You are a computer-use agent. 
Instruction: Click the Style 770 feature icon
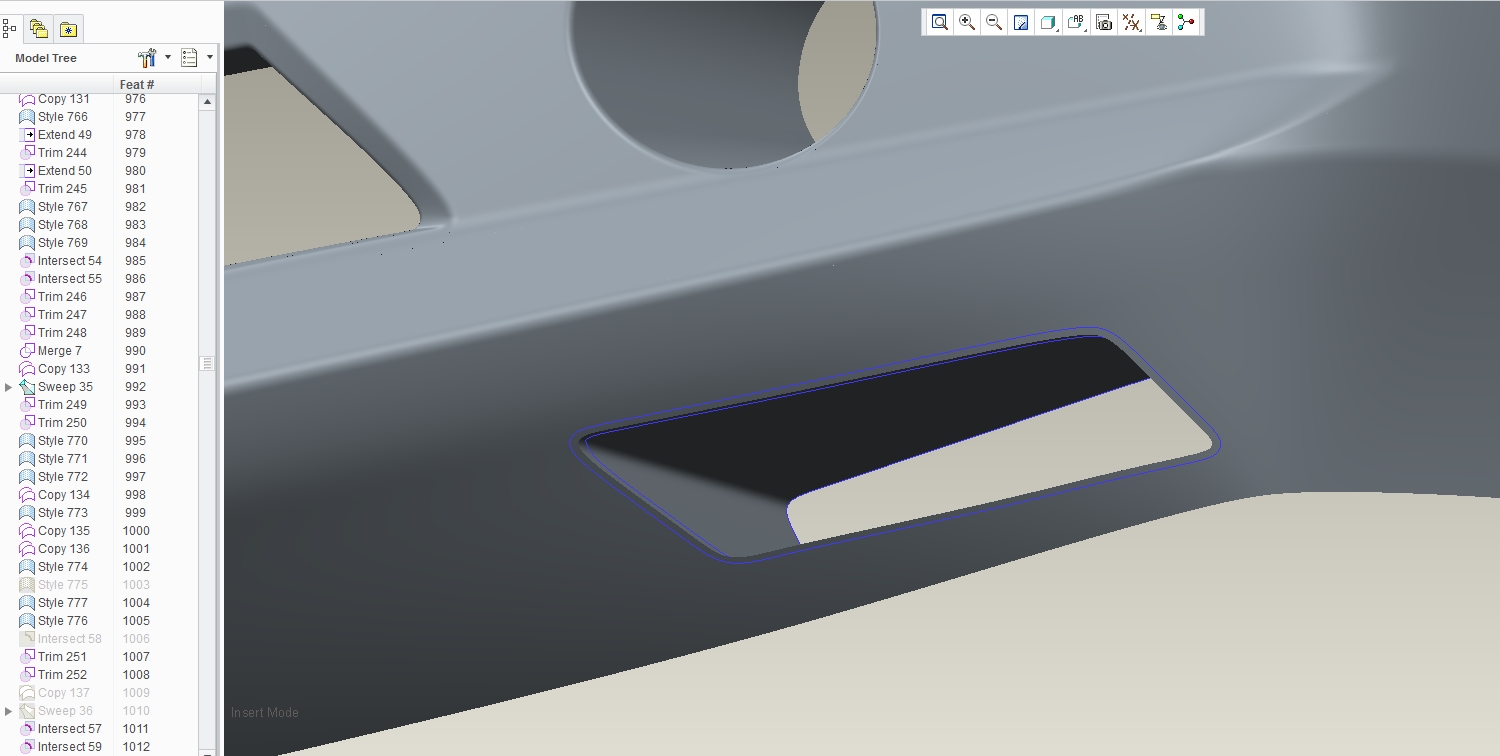[x=27, y=441]
